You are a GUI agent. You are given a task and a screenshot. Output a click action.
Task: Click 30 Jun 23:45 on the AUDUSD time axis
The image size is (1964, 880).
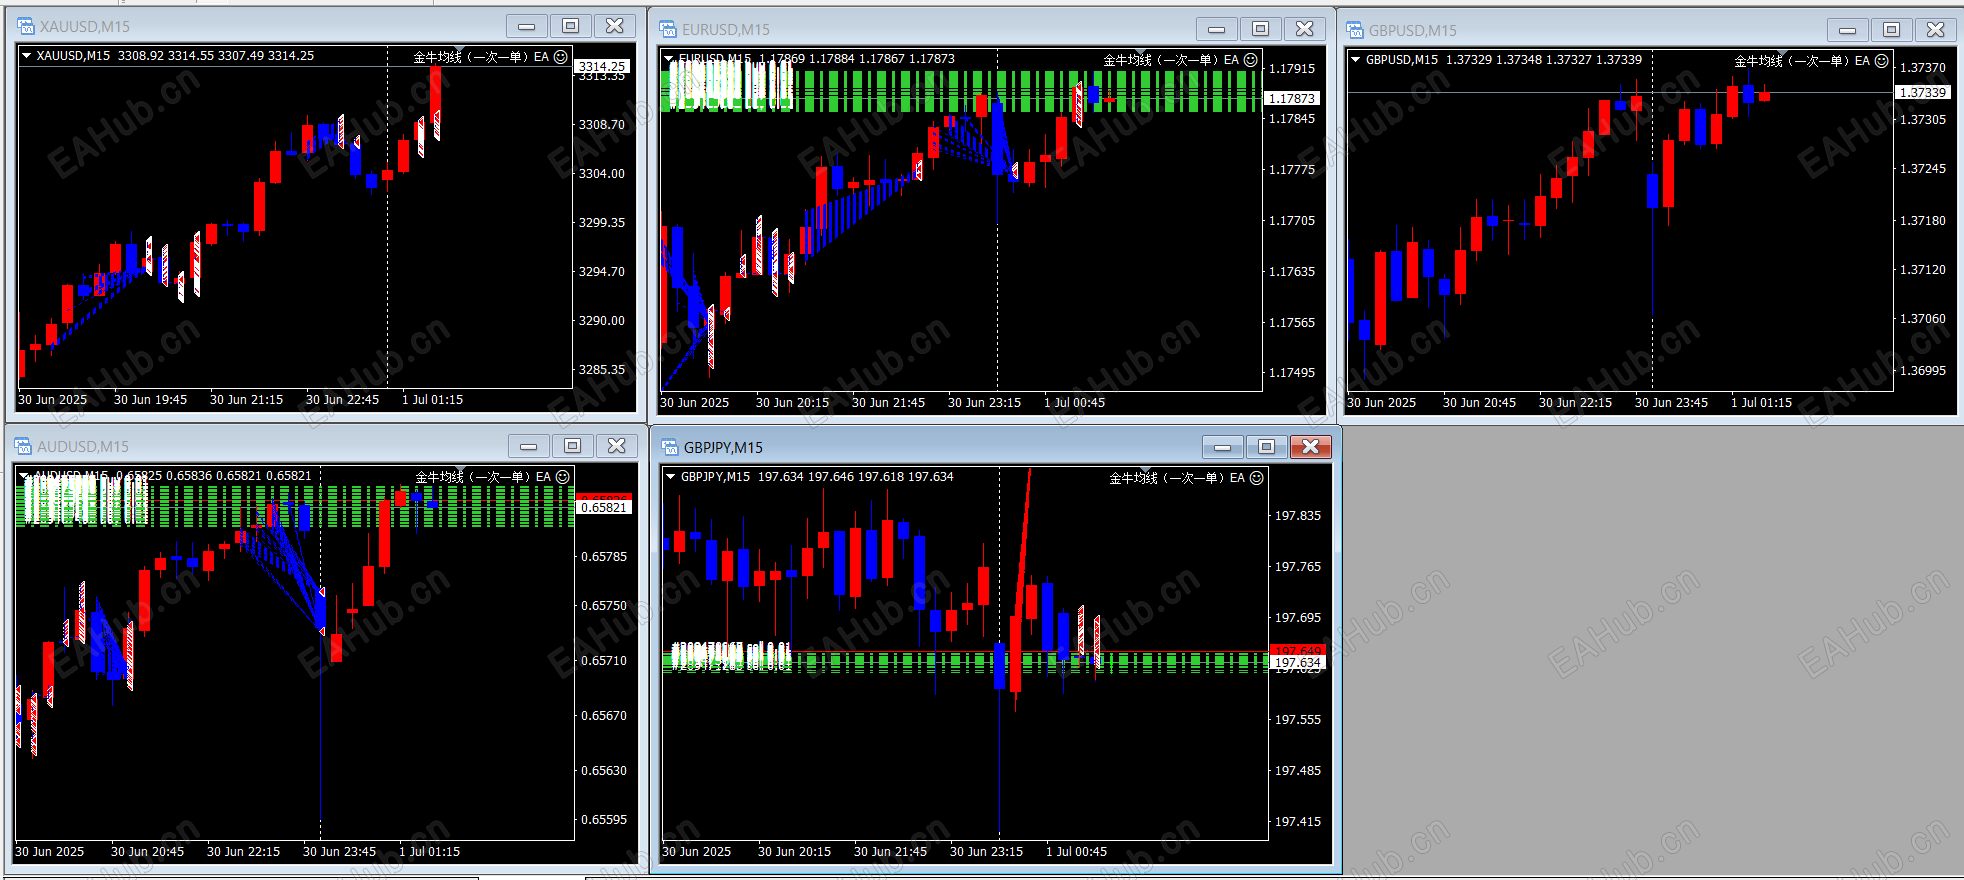tap(339, 851)
